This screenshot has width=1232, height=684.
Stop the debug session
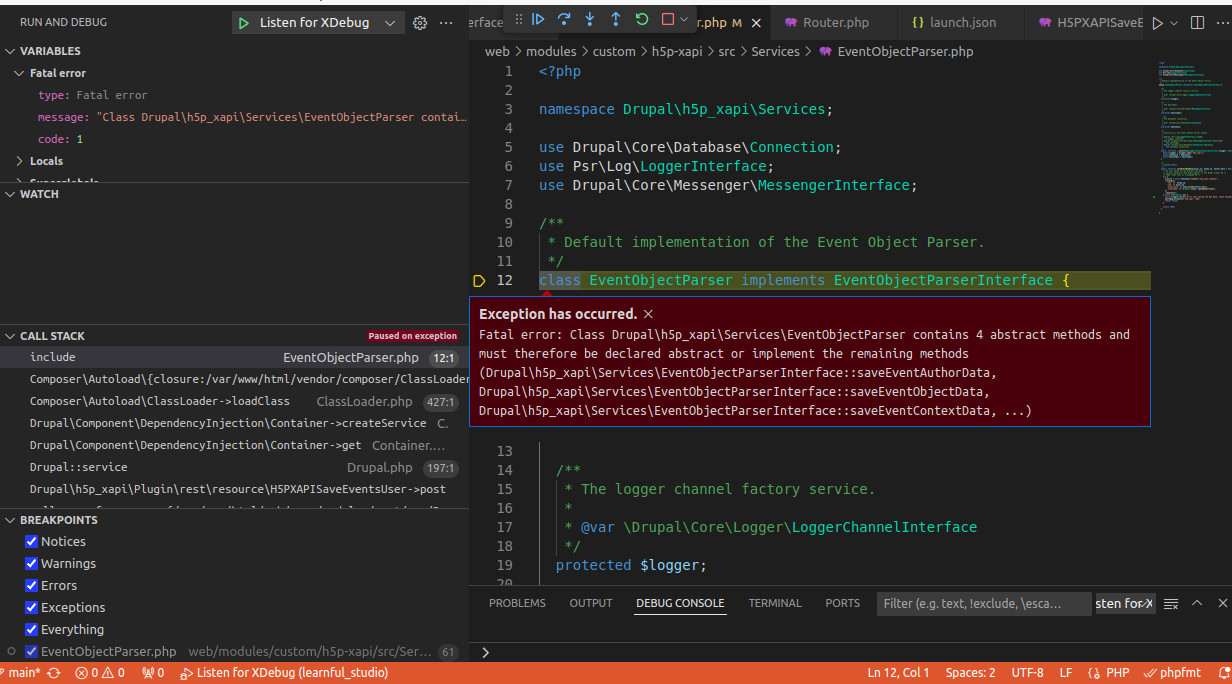(668, 19)
